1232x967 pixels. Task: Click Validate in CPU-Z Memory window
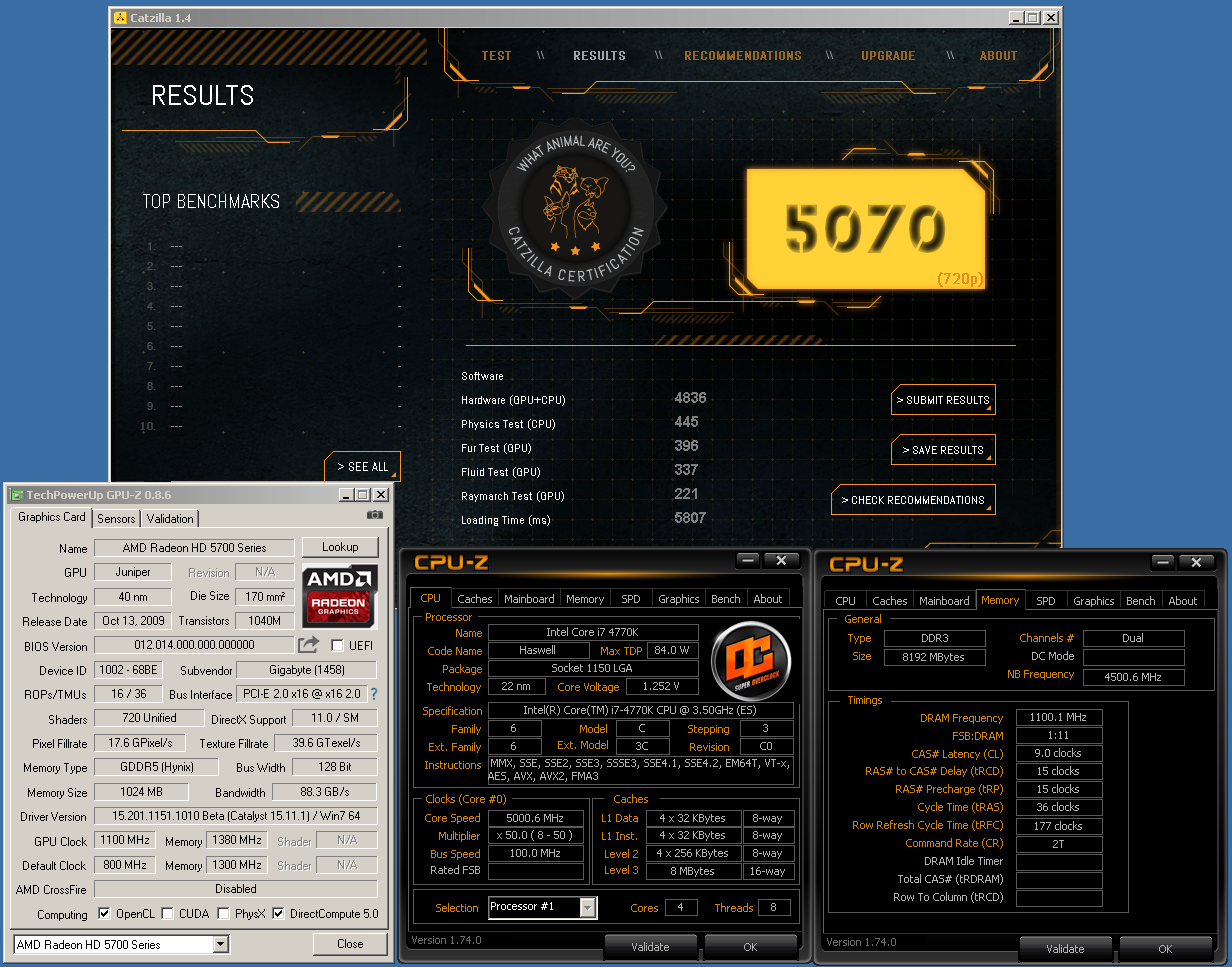1065,949
